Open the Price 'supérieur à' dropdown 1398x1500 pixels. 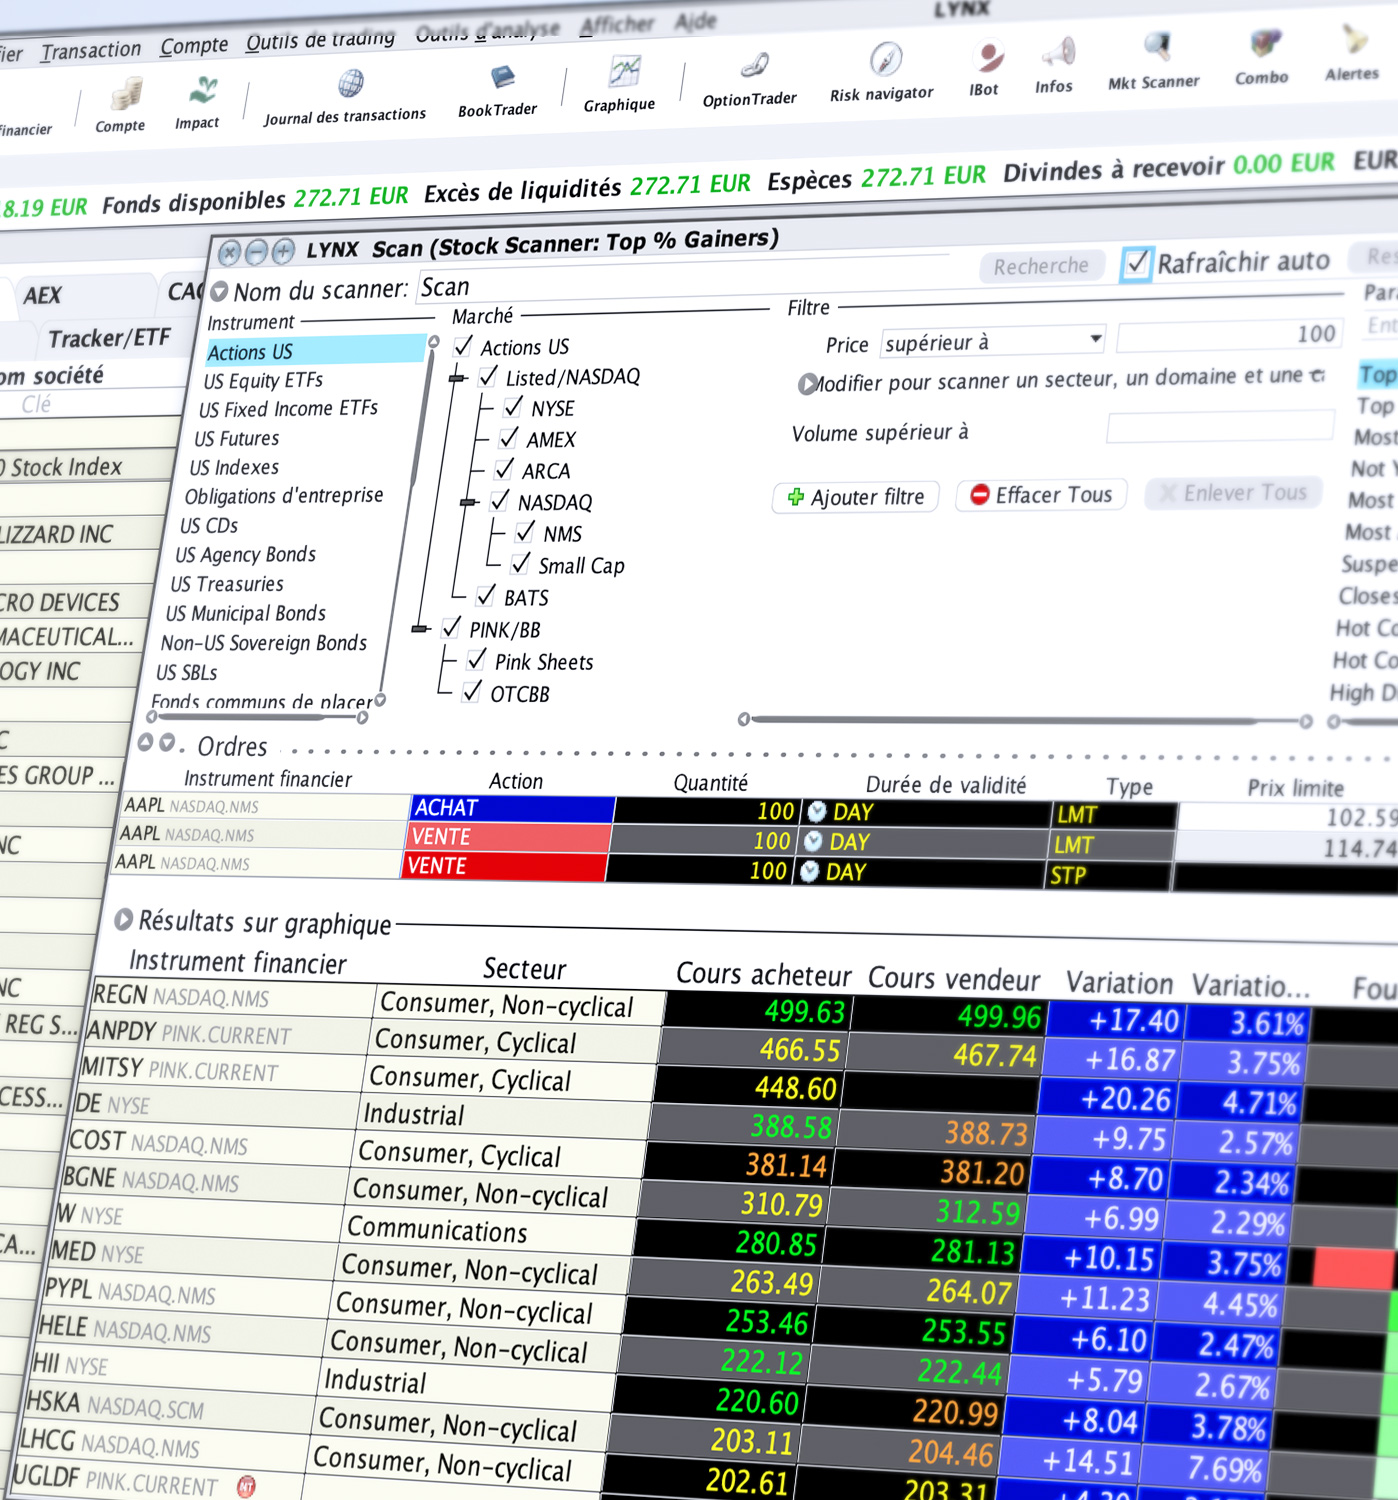coord(994,342)
